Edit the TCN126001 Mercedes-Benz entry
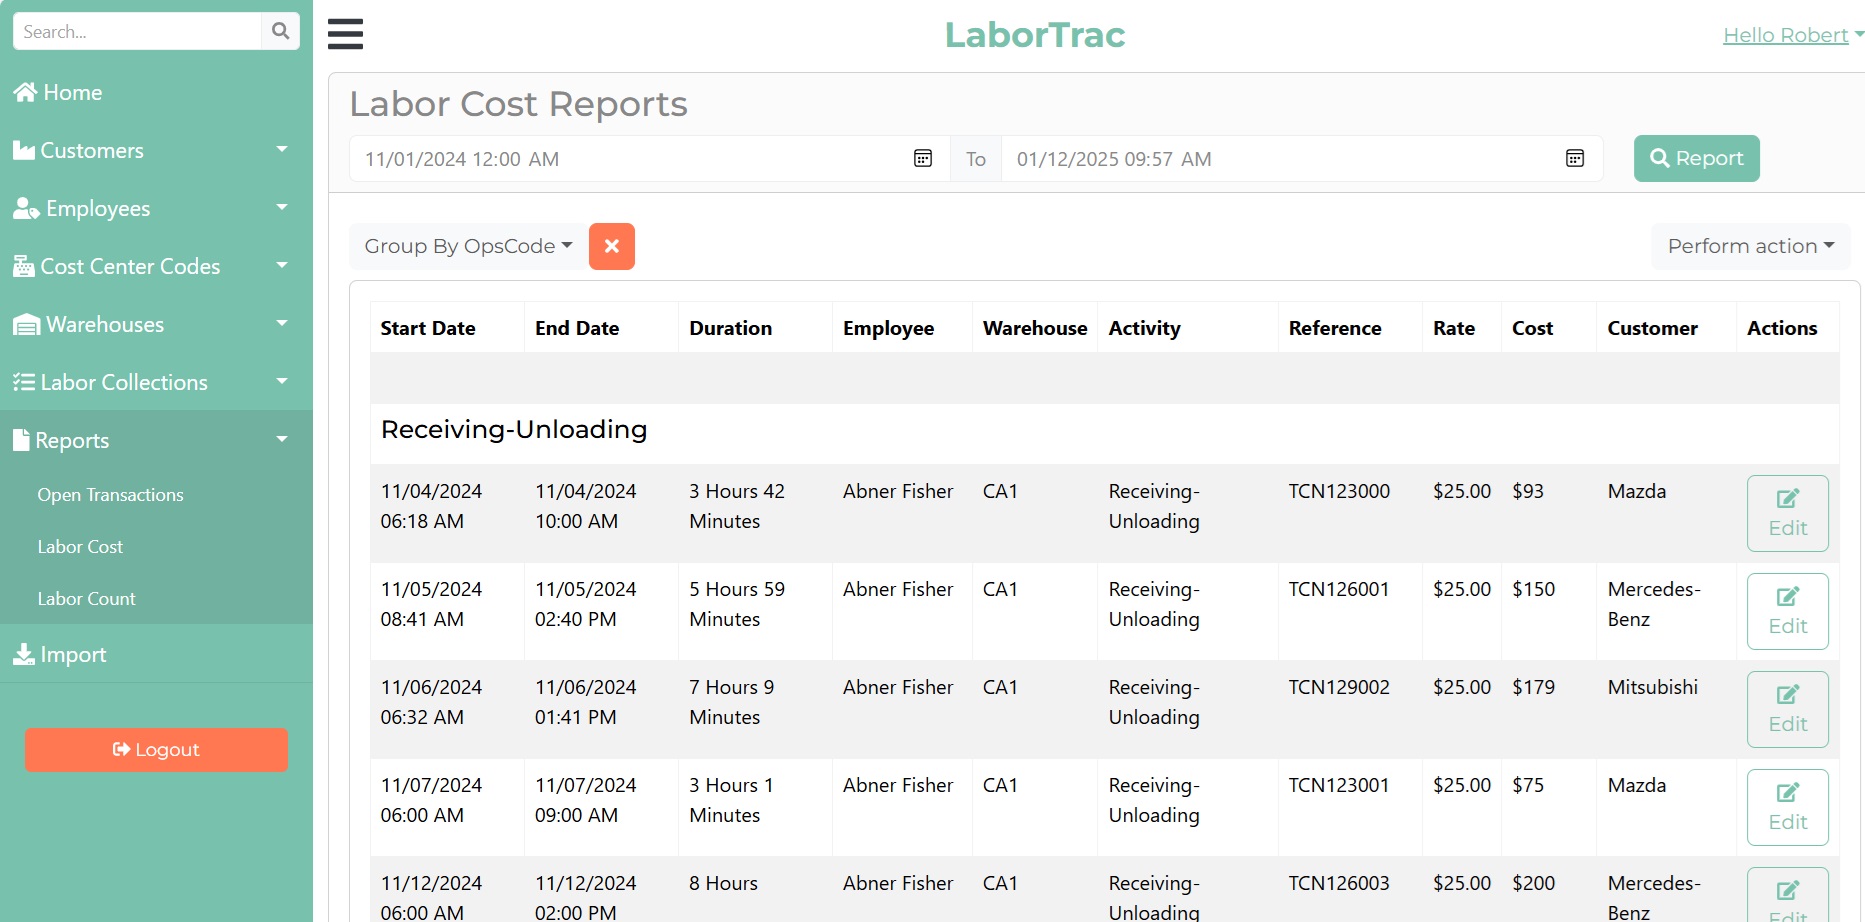This screenshot has height=922, width=1865. click(1787, 611)
